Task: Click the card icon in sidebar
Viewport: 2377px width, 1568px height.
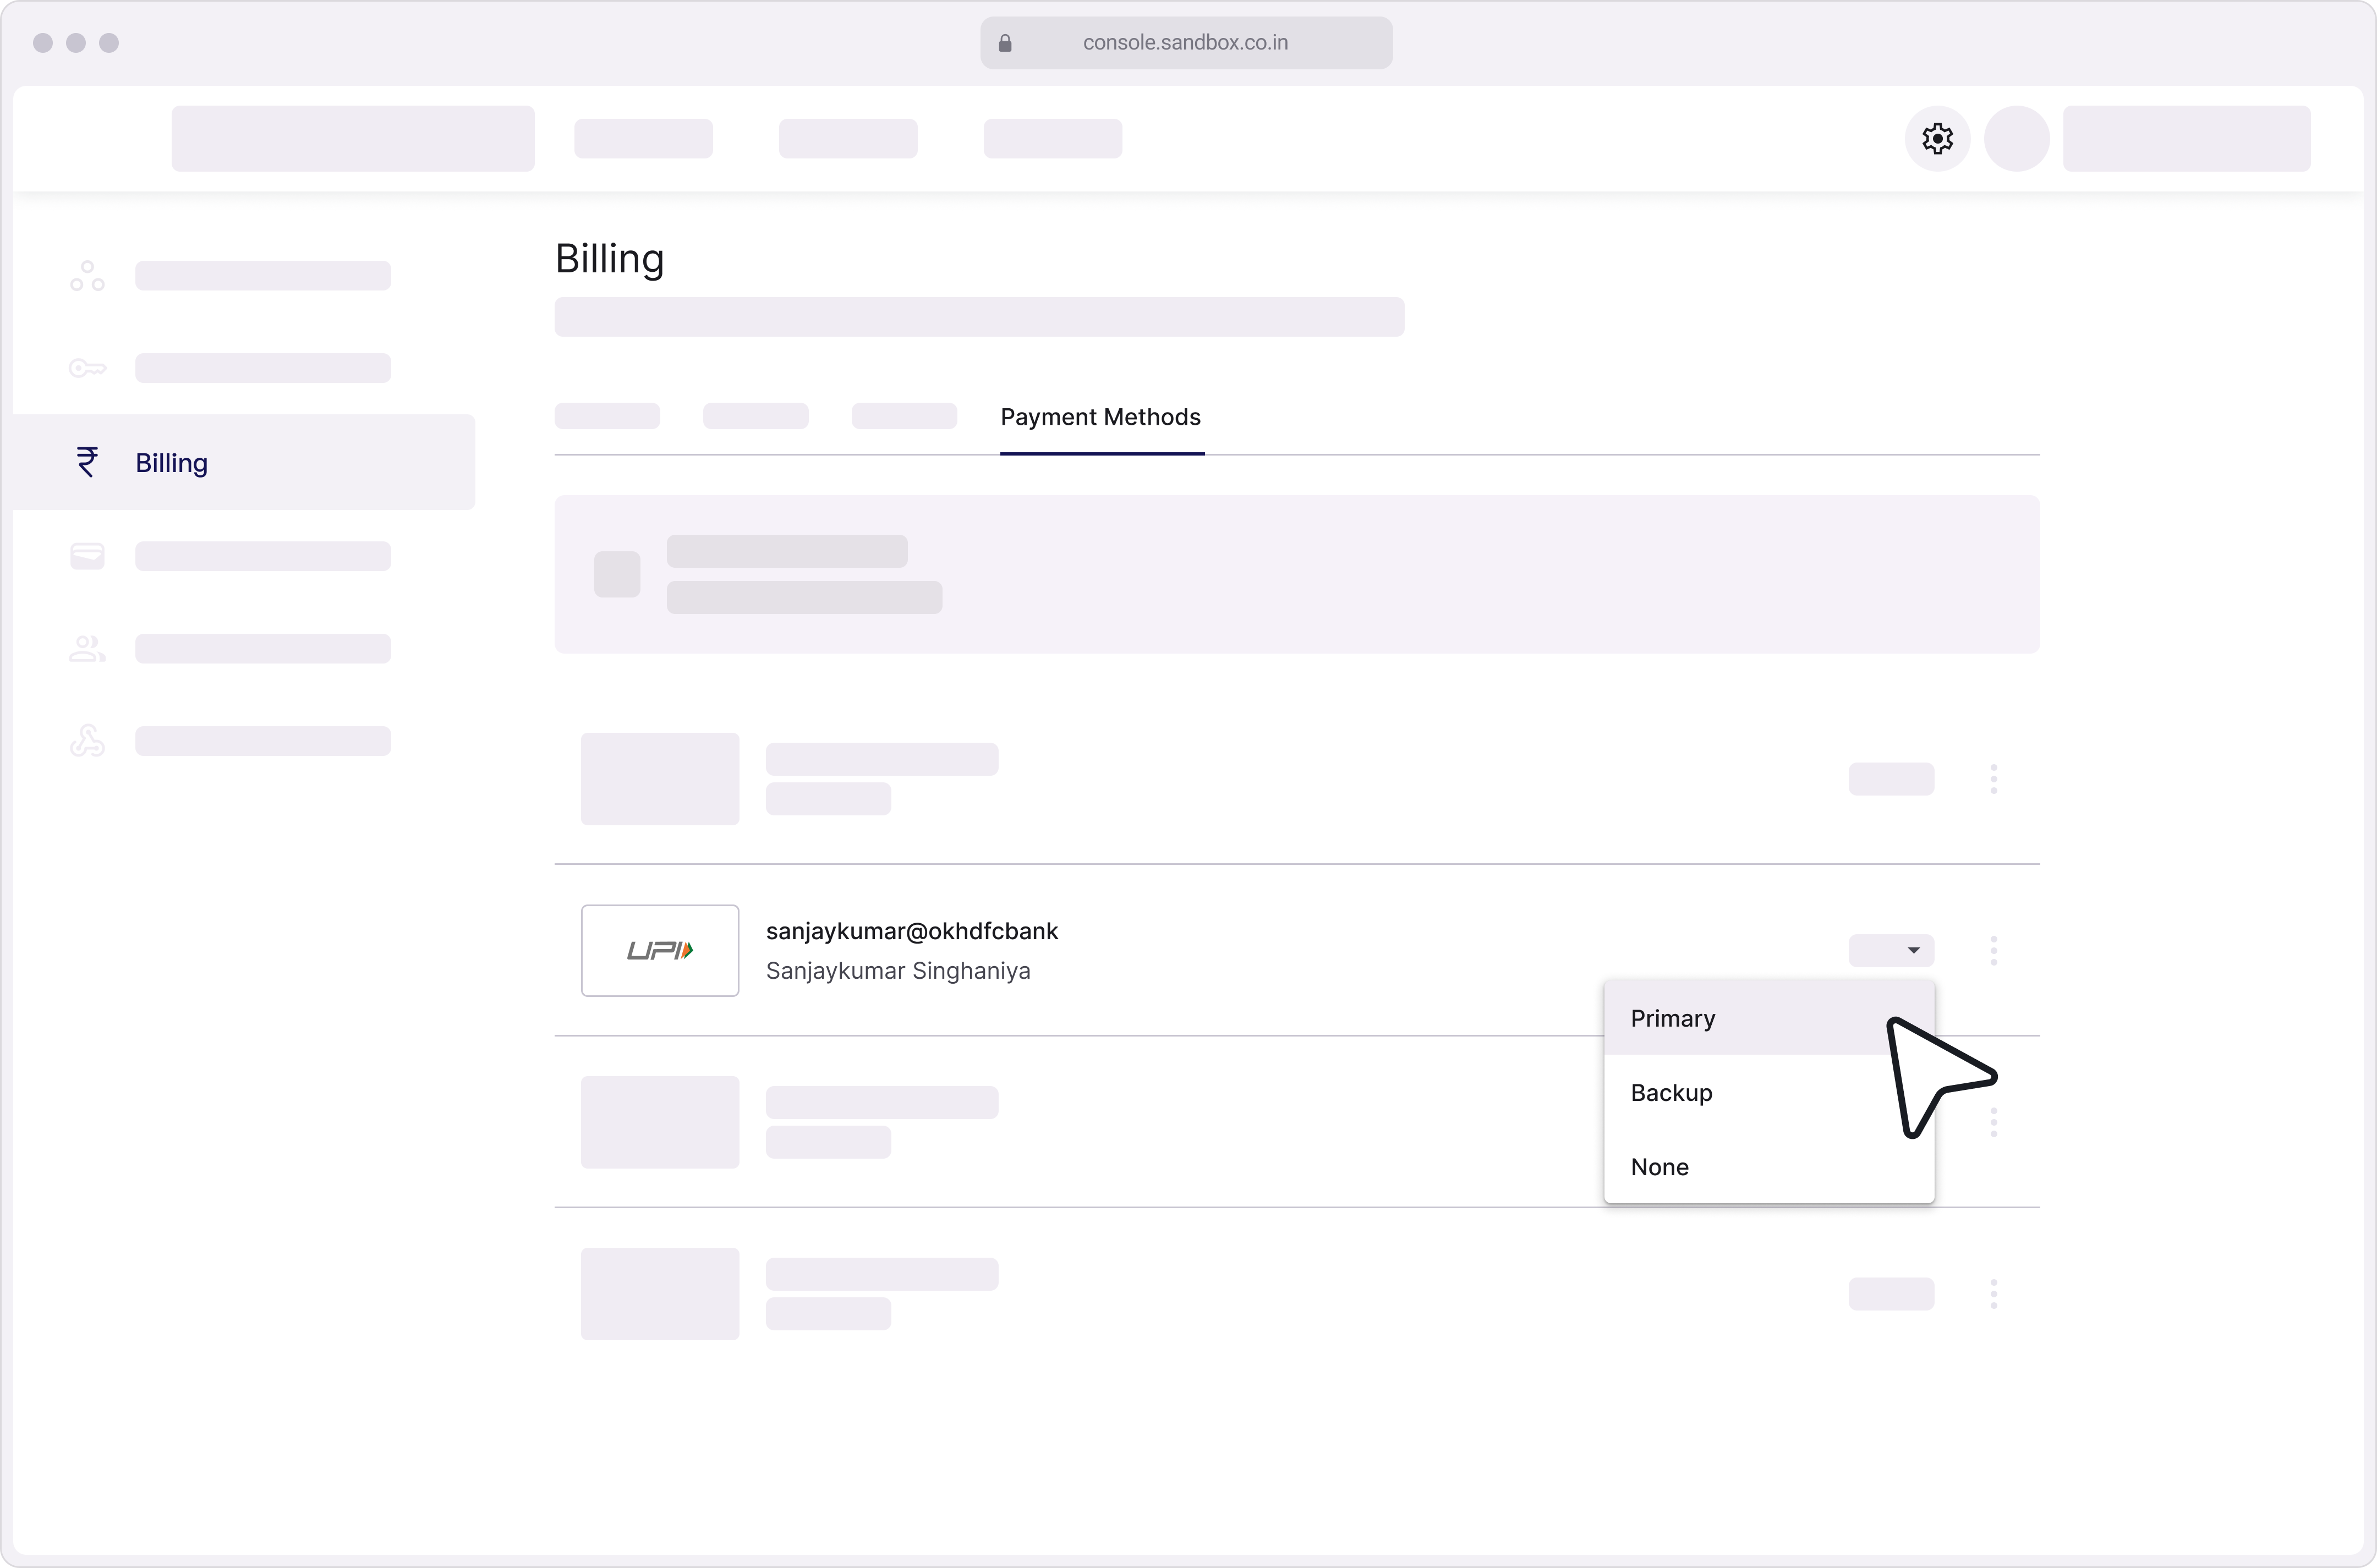Action: coord(87,556)
